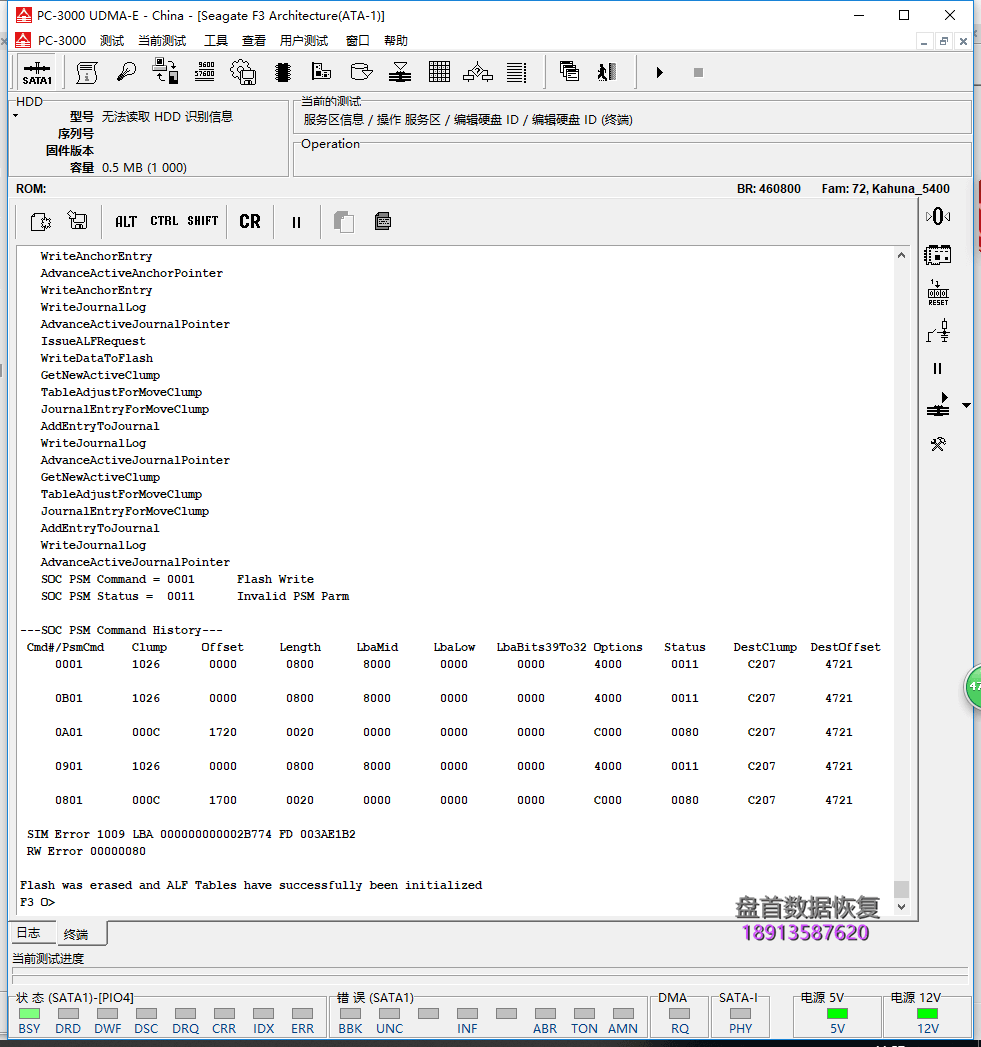Toggle the CTRL key modifier
981x1047 pixels.
[x=164, y=221]
